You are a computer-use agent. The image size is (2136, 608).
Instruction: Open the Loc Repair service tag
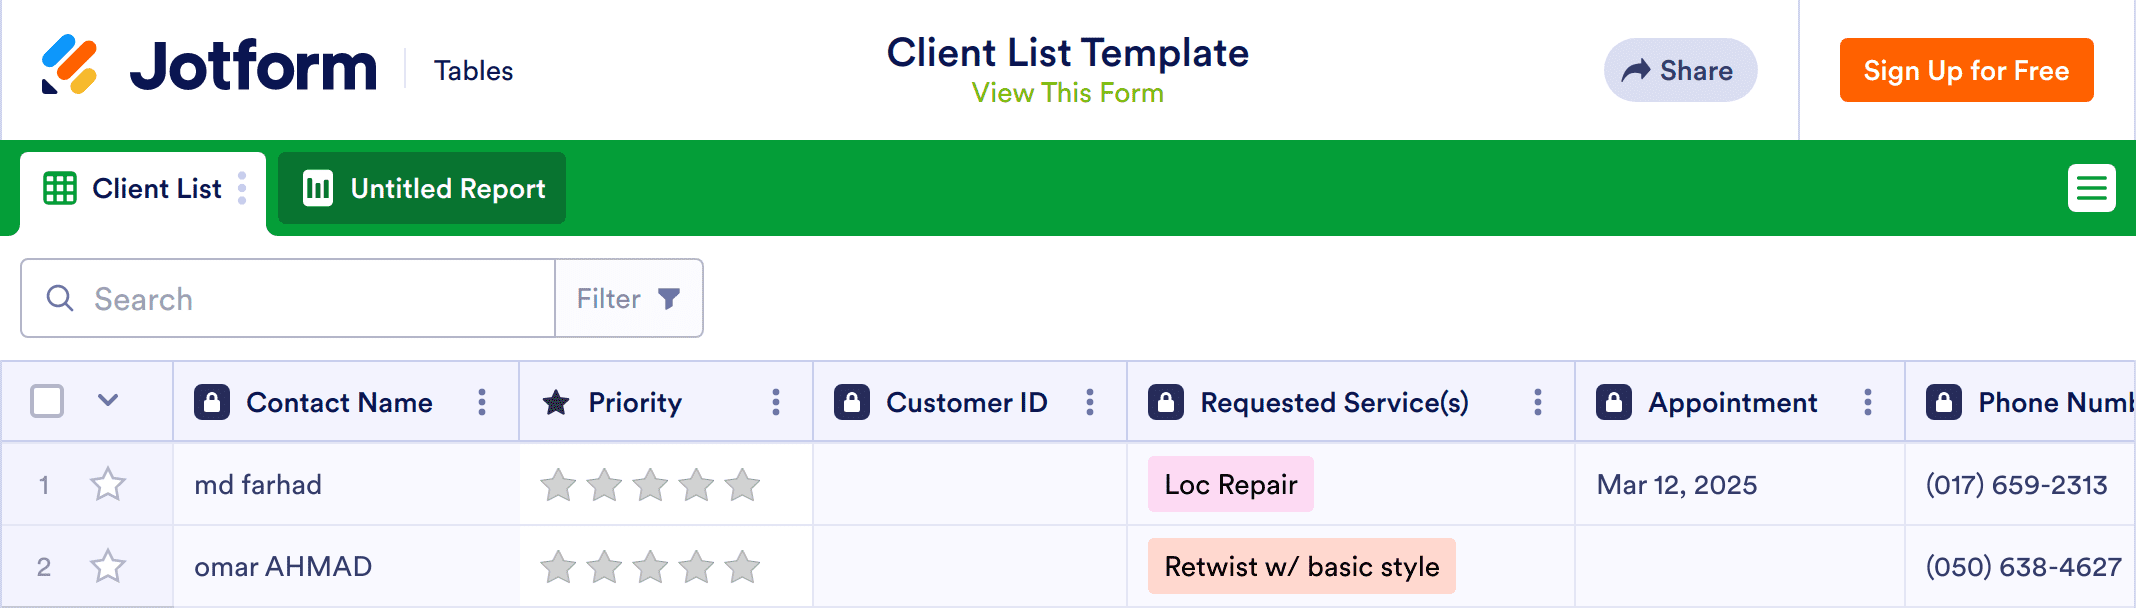tap(1230, 485)
